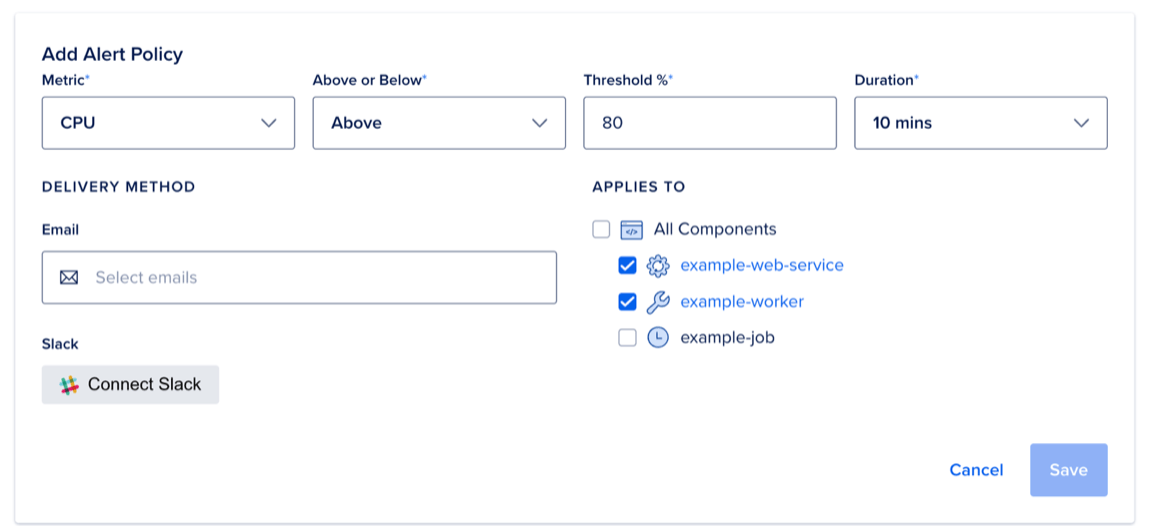Click the Threshold % input field
This screenshot has width=1150, height=526.
[709, 123]
